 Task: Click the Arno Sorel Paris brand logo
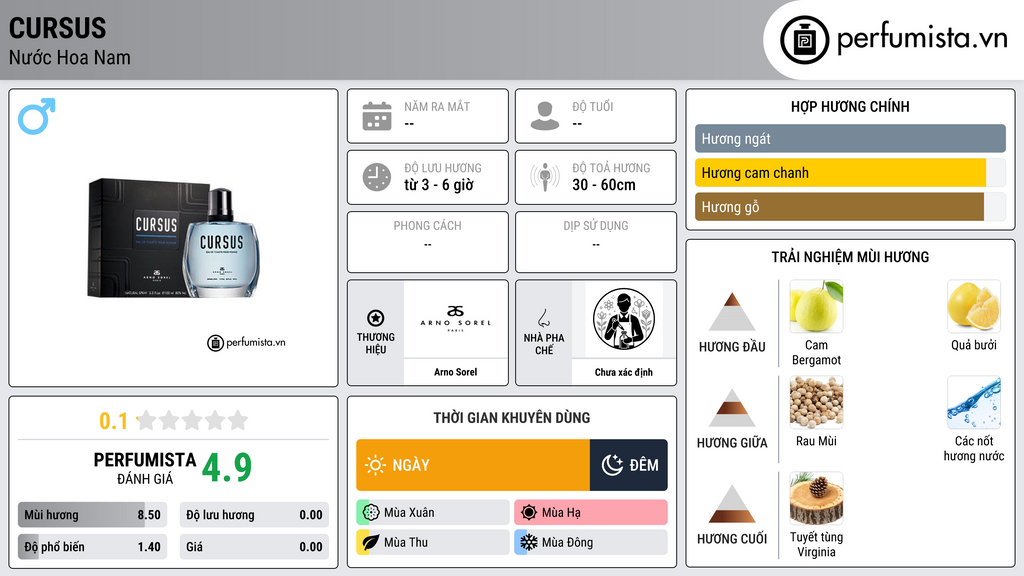coord(456,318)
